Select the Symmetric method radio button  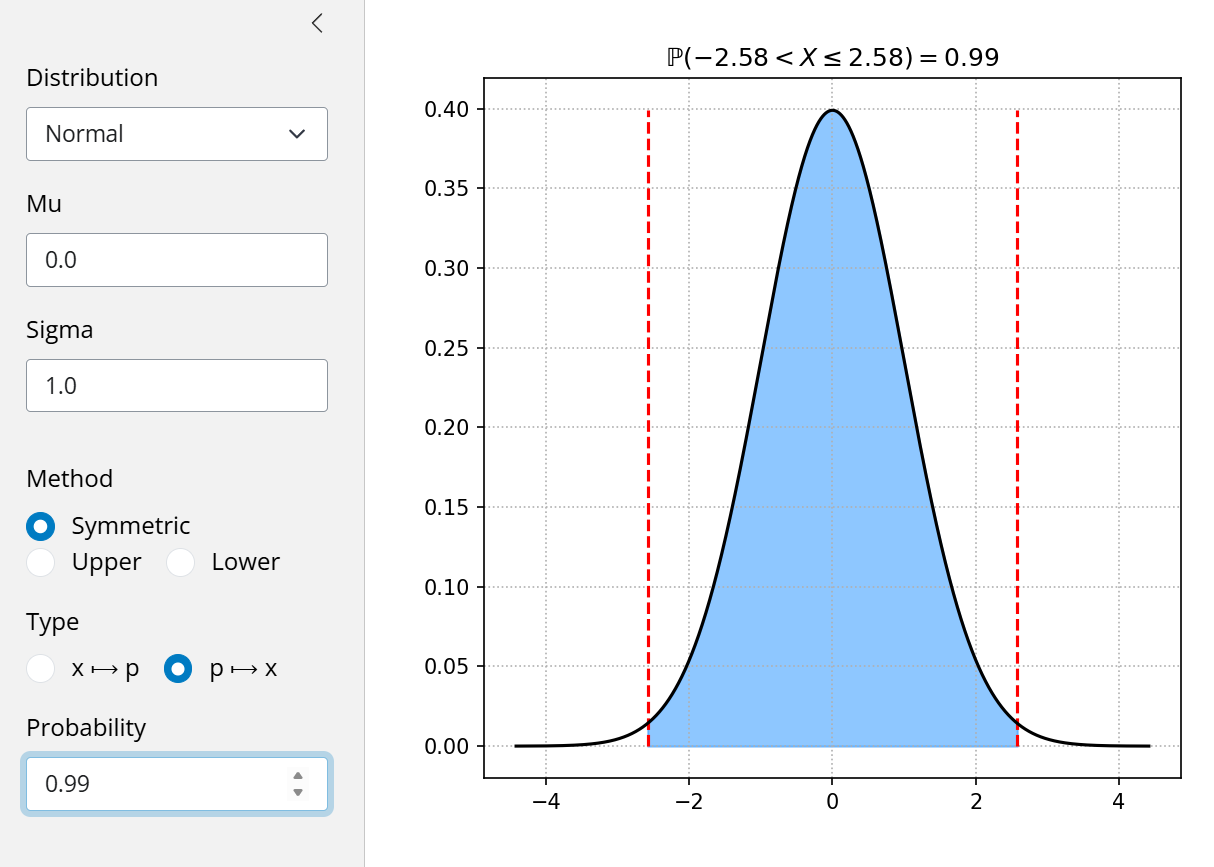pos(41,526)
